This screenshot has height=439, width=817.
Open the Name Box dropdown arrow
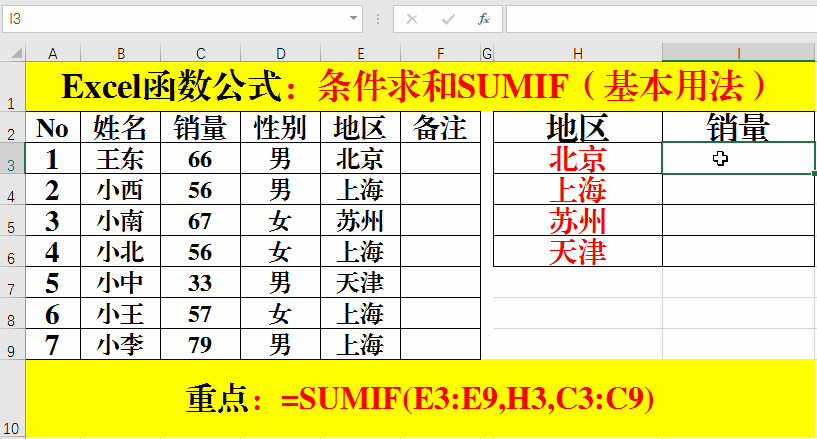353,19
